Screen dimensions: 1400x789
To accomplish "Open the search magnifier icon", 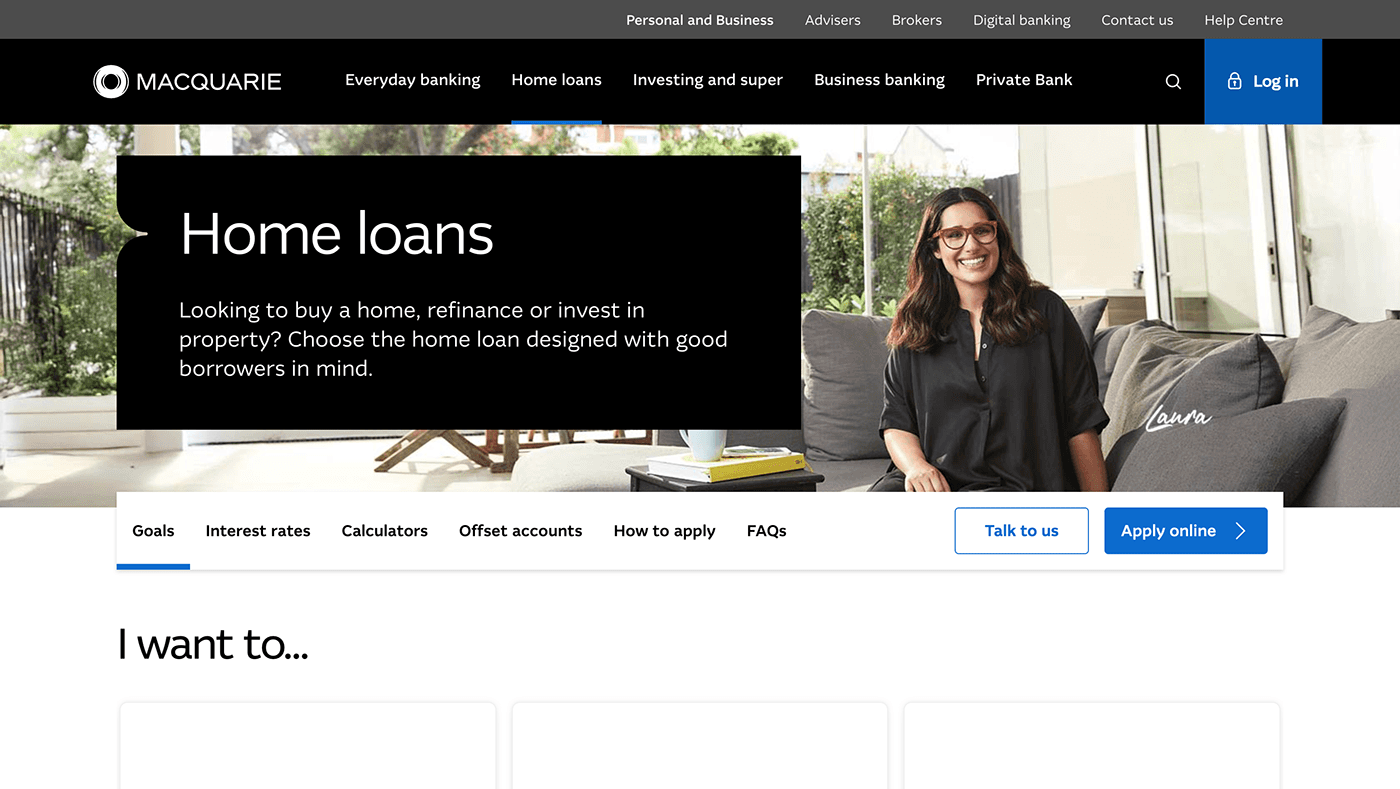I will pyautogui.click(x=1173, y=82).
